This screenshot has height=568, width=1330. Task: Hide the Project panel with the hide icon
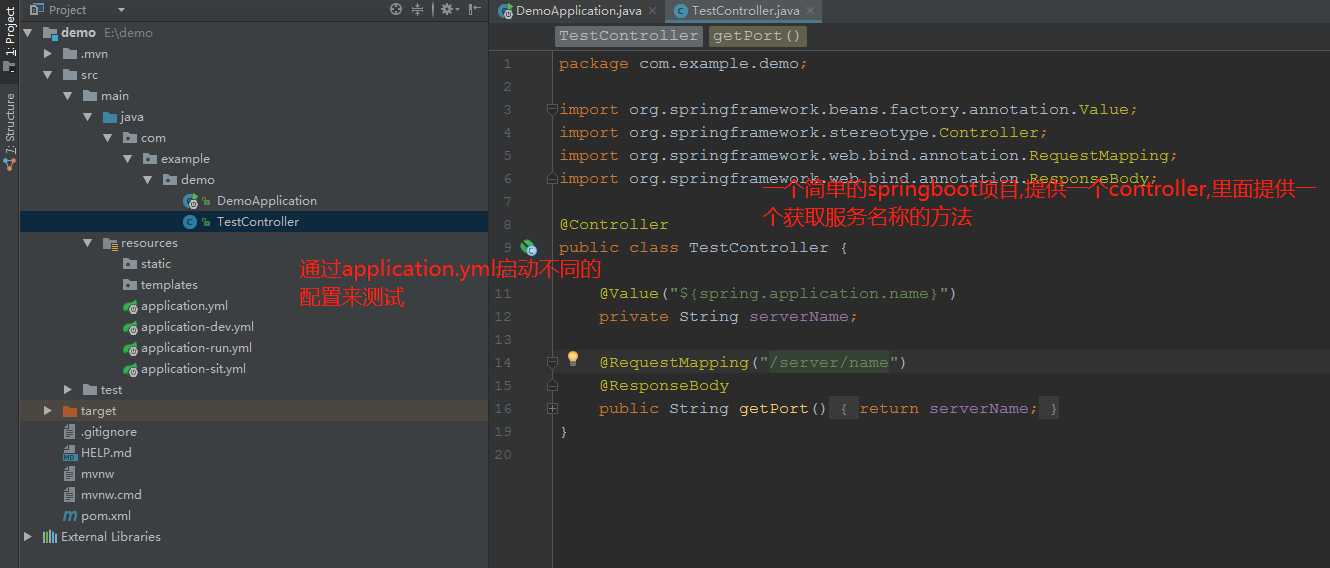[x=474, y=9]
